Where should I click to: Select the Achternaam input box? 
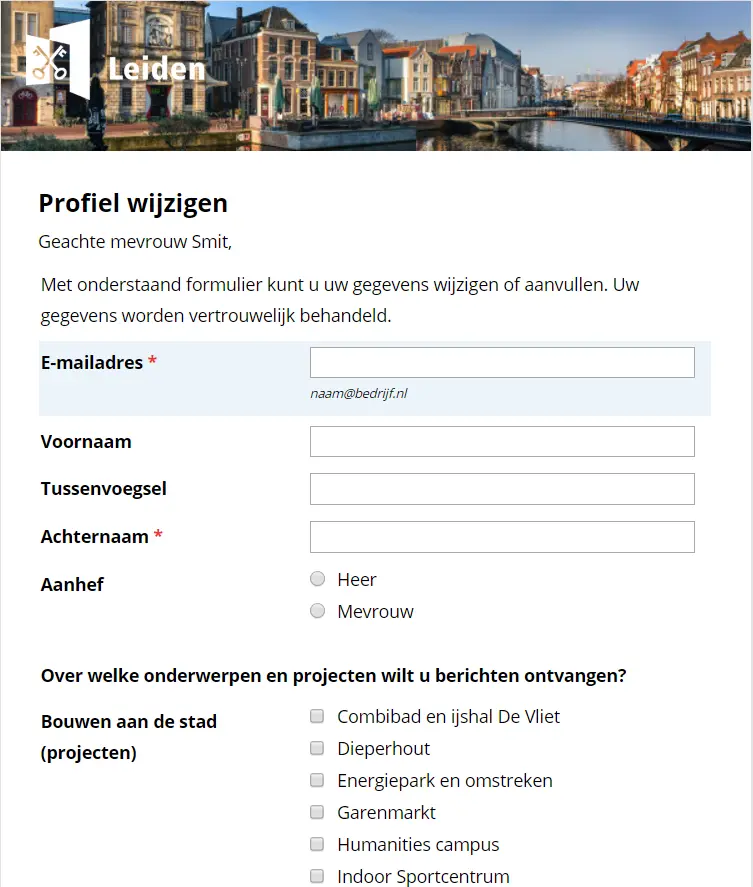click(x=502, y=537)
